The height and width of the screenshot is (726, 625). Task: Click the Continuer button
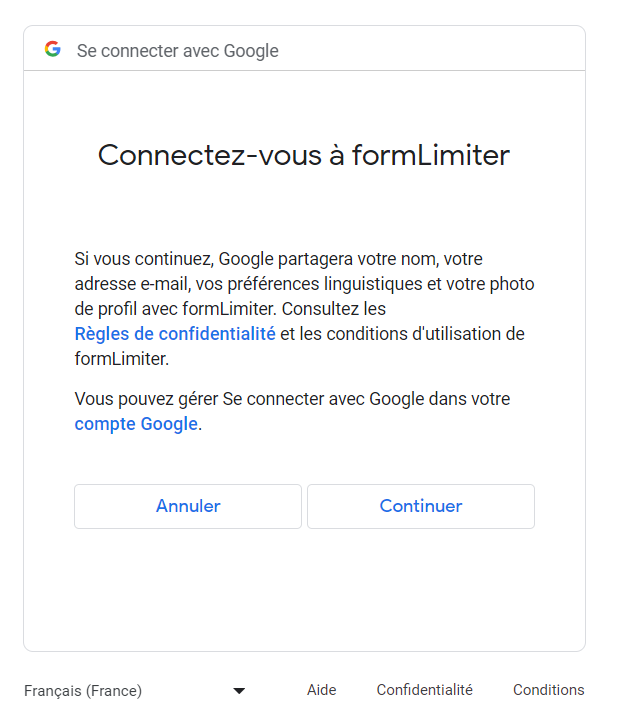coord(420,506)
